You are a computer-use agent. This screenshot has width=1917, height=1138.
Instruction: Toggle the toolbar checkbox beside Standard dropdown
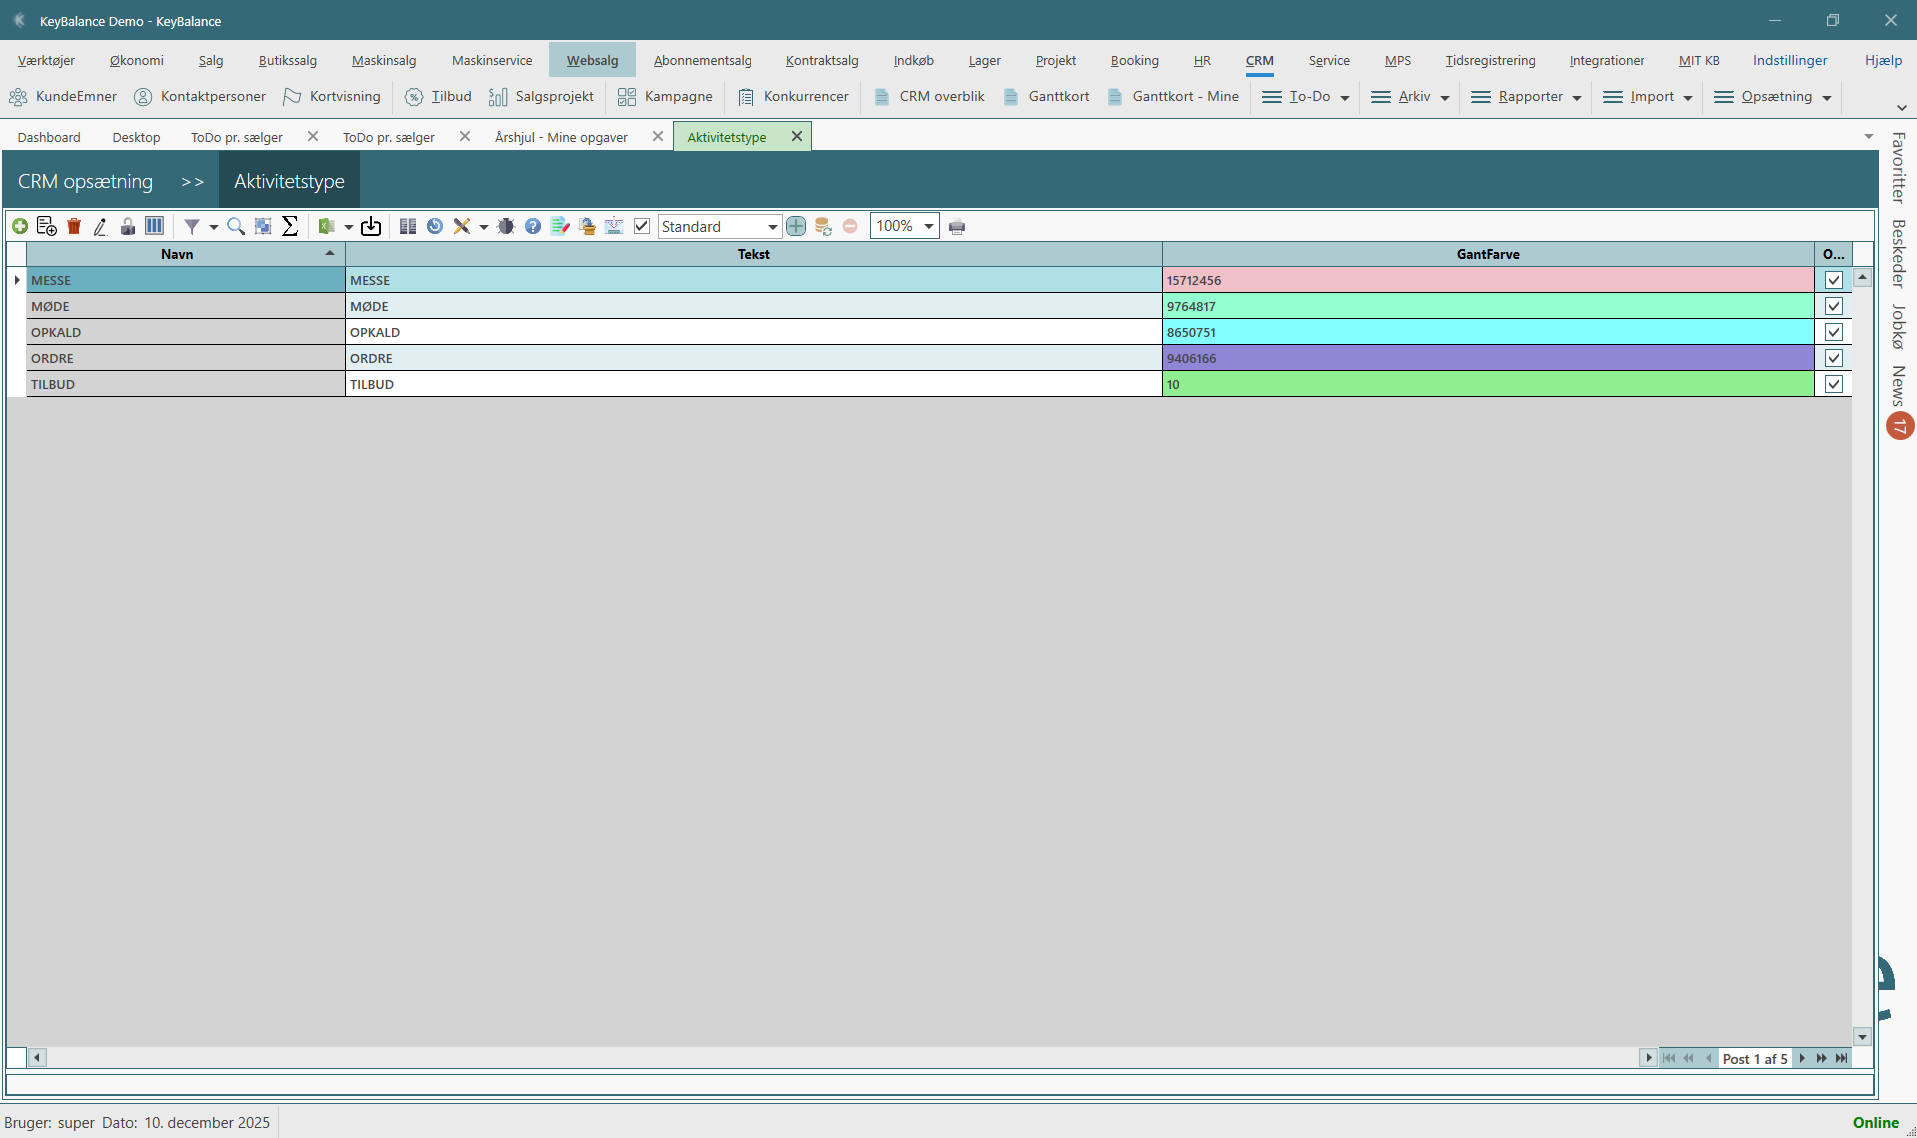[642, 227]
